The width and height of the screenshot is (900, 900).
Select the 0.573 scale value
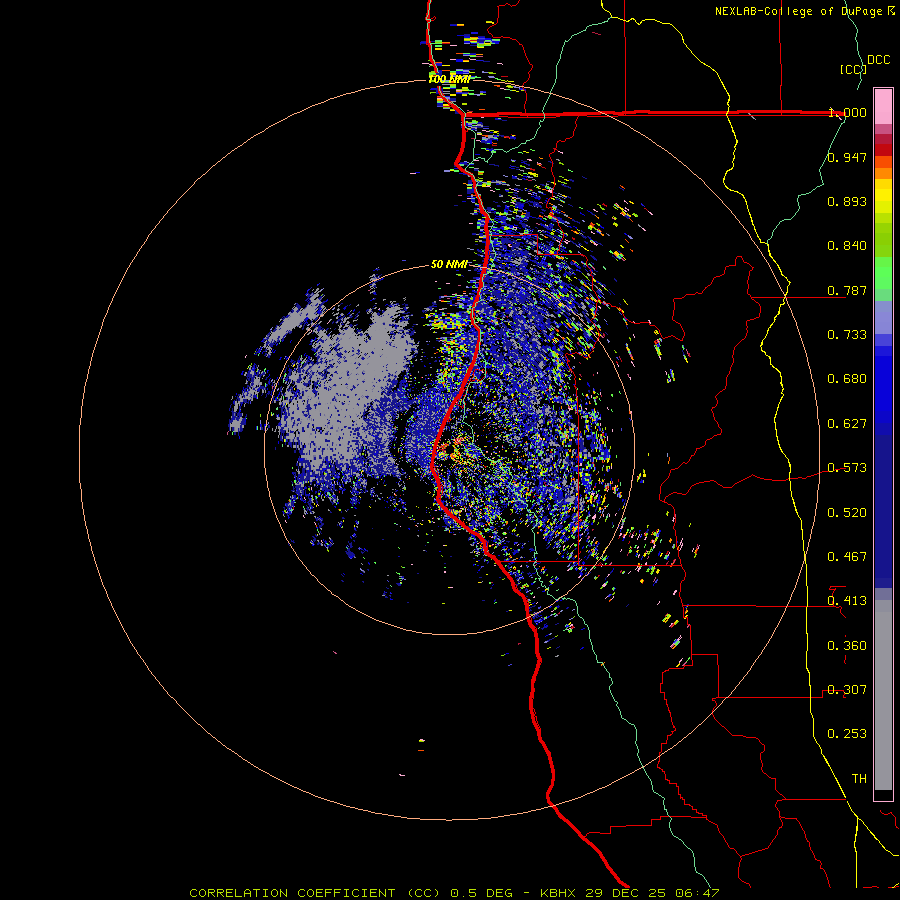[847, 468]
